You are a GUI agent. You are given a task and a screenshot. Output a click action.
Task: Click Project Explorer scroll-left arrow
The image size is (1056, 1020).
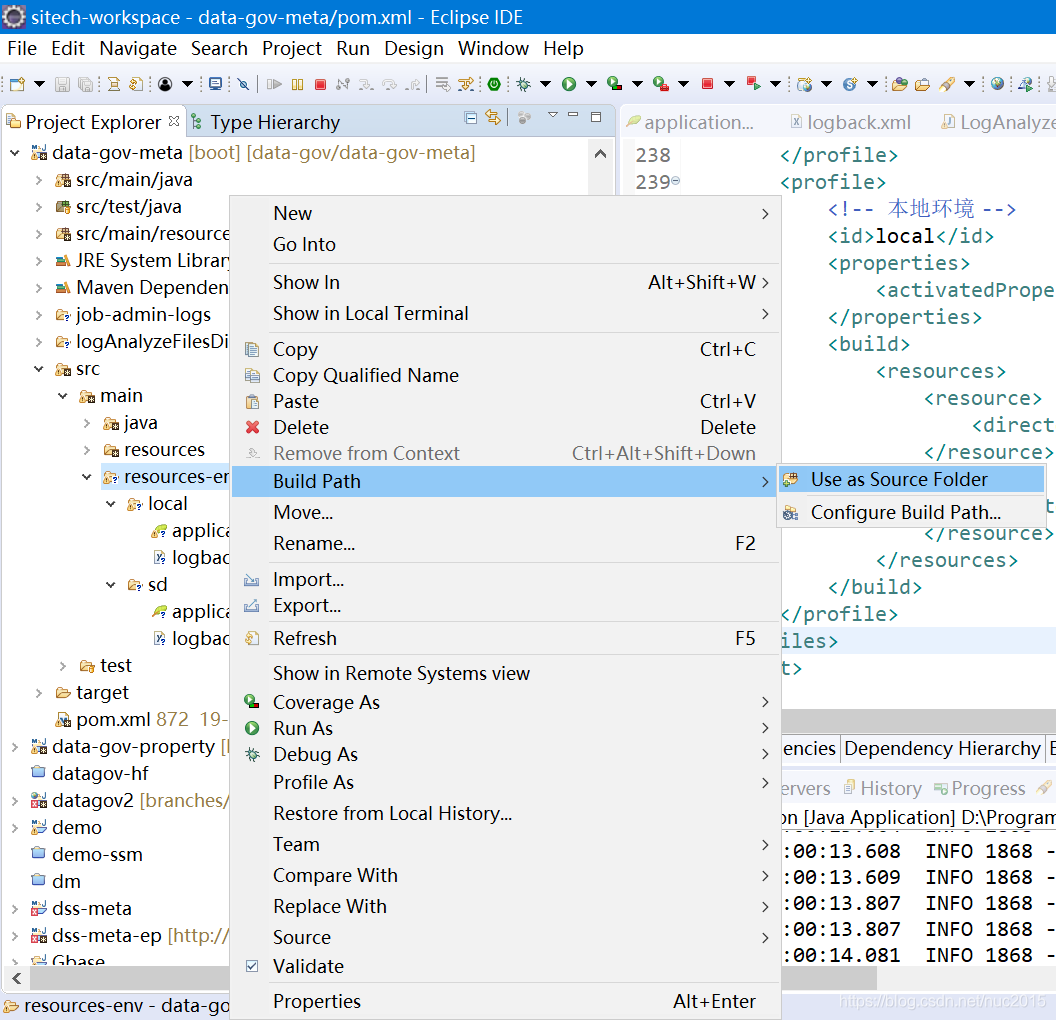point(17,979)
